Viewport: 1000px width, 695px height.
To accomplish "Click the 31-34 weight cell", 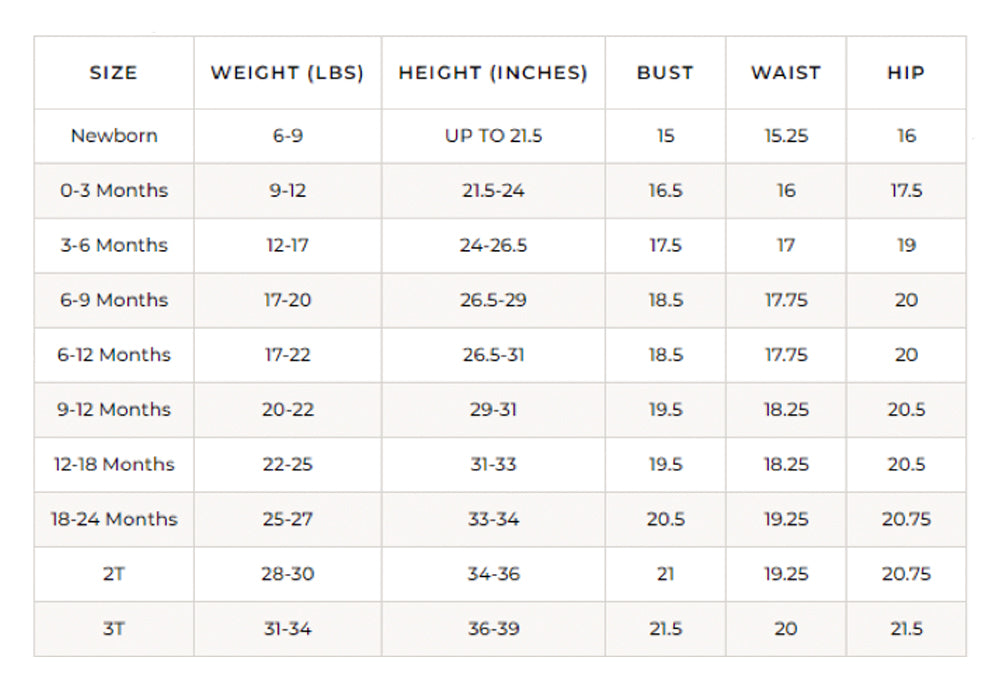I will 287,629.
